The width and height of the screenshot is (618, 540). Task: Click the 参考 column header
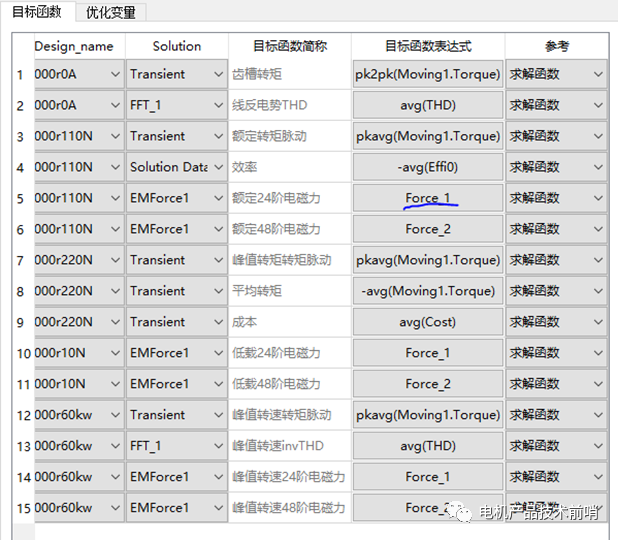click(x=556, y=46)
